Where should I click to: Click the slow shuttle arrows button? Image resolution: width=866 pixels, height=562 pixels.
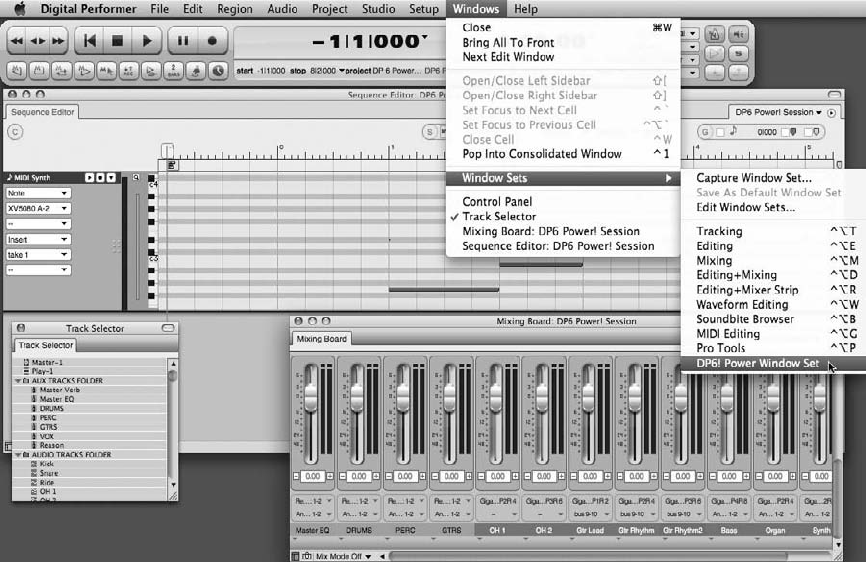pos(38,41)
